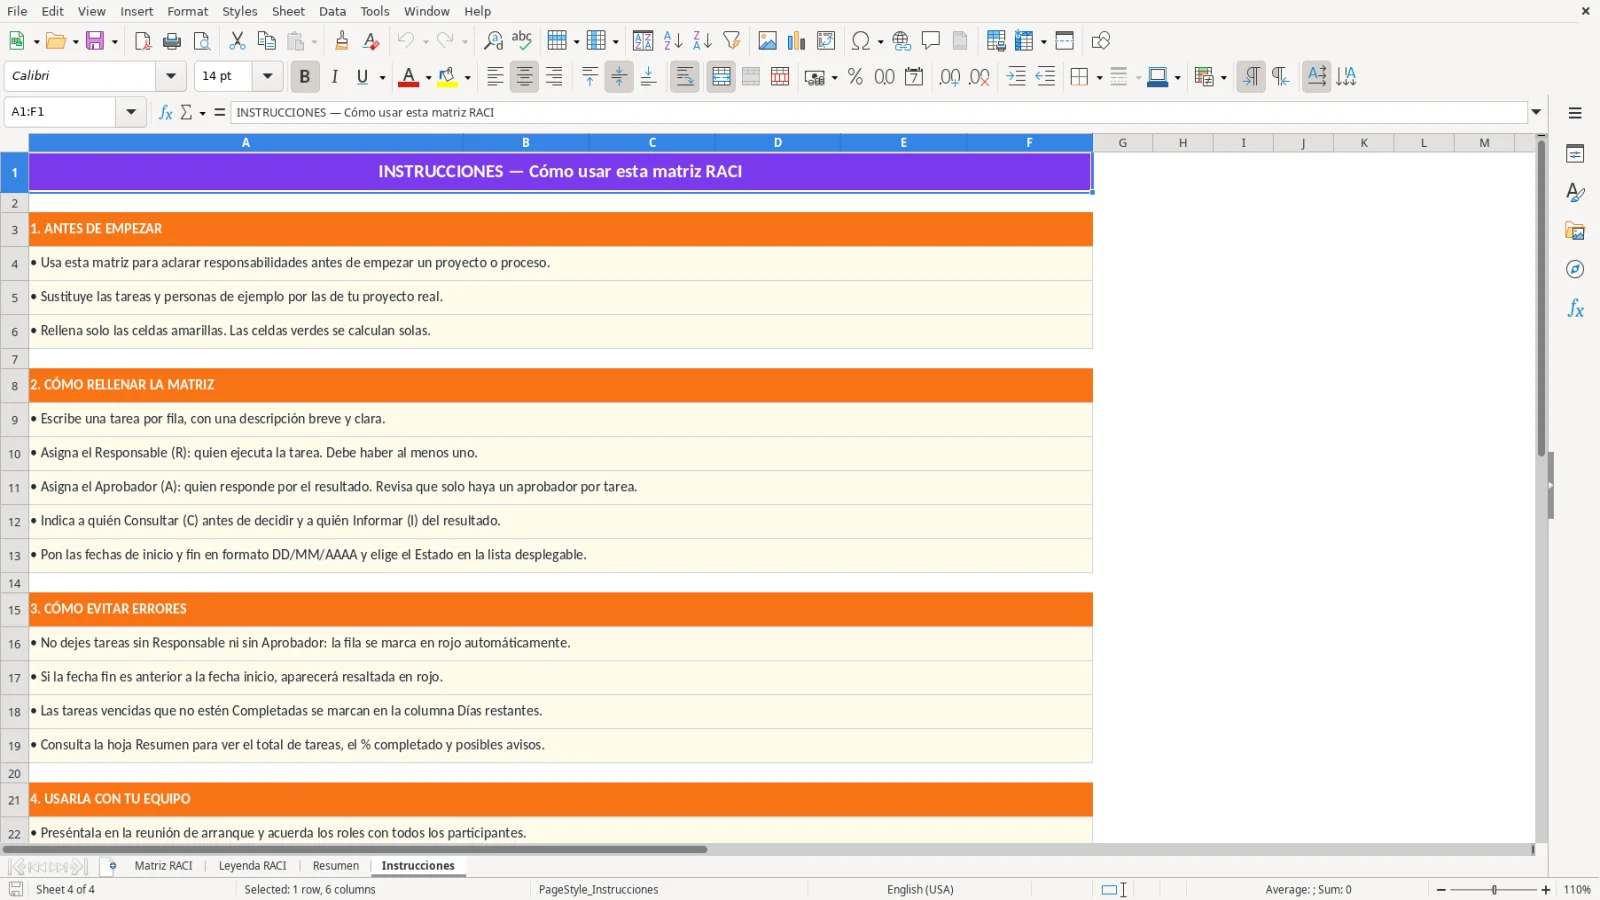Click the zoom out minus button
Image resolution: width=1600 pixels, height=900 pixels.
click(1441, 889)
